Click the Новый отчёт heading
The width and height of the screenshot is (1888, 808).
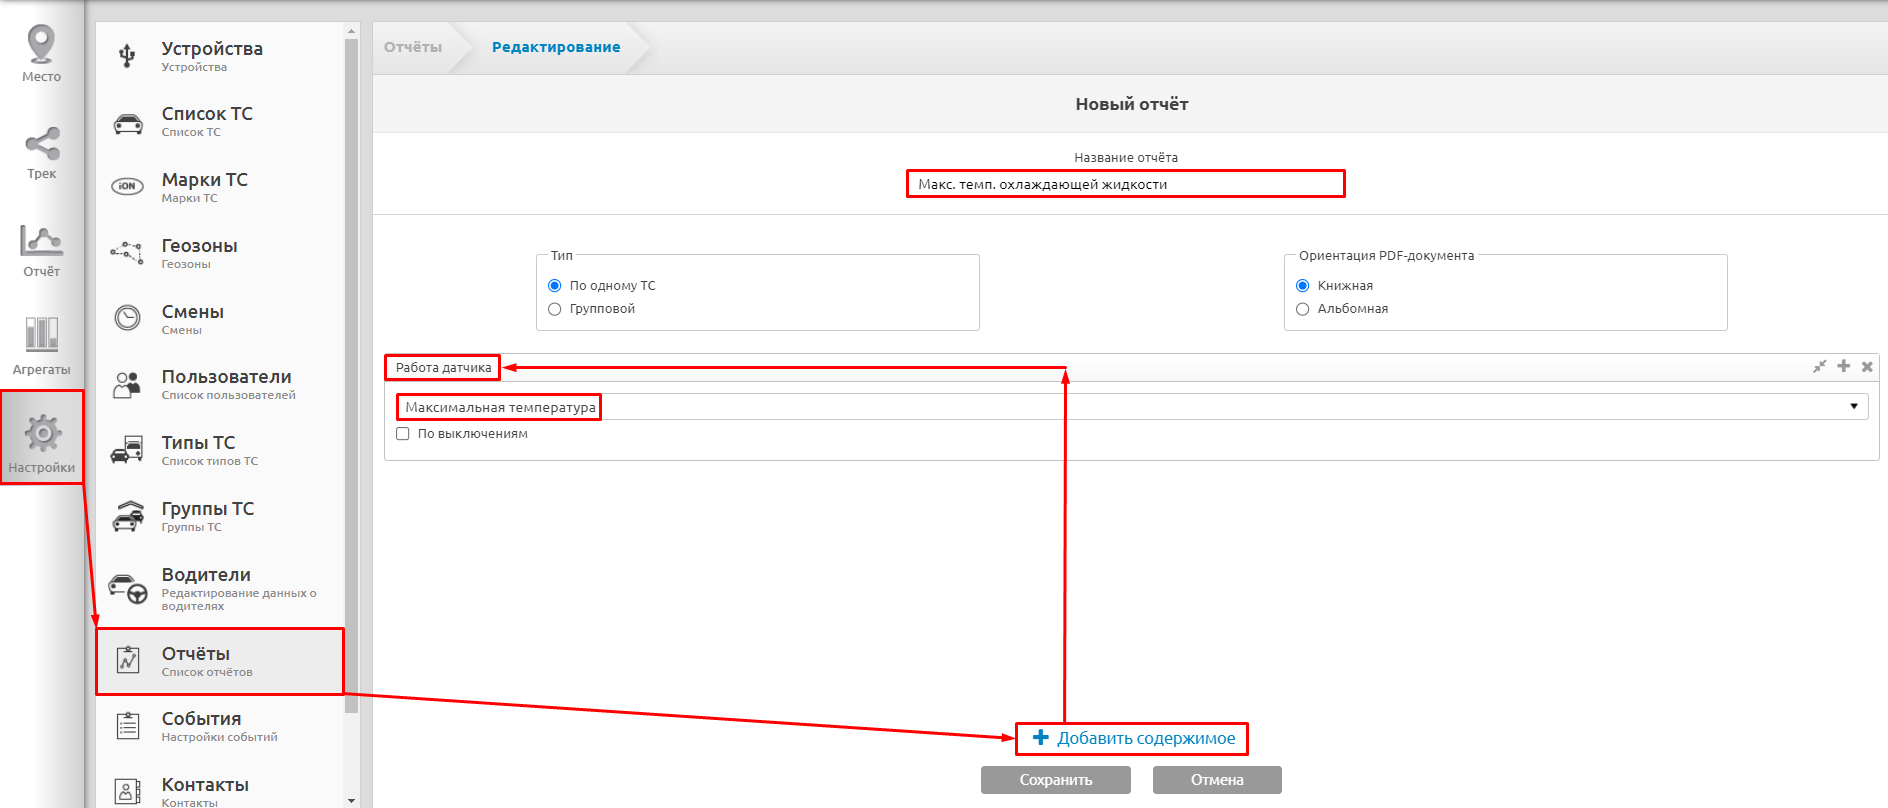pyautogui.click(x=1132, y=104)
